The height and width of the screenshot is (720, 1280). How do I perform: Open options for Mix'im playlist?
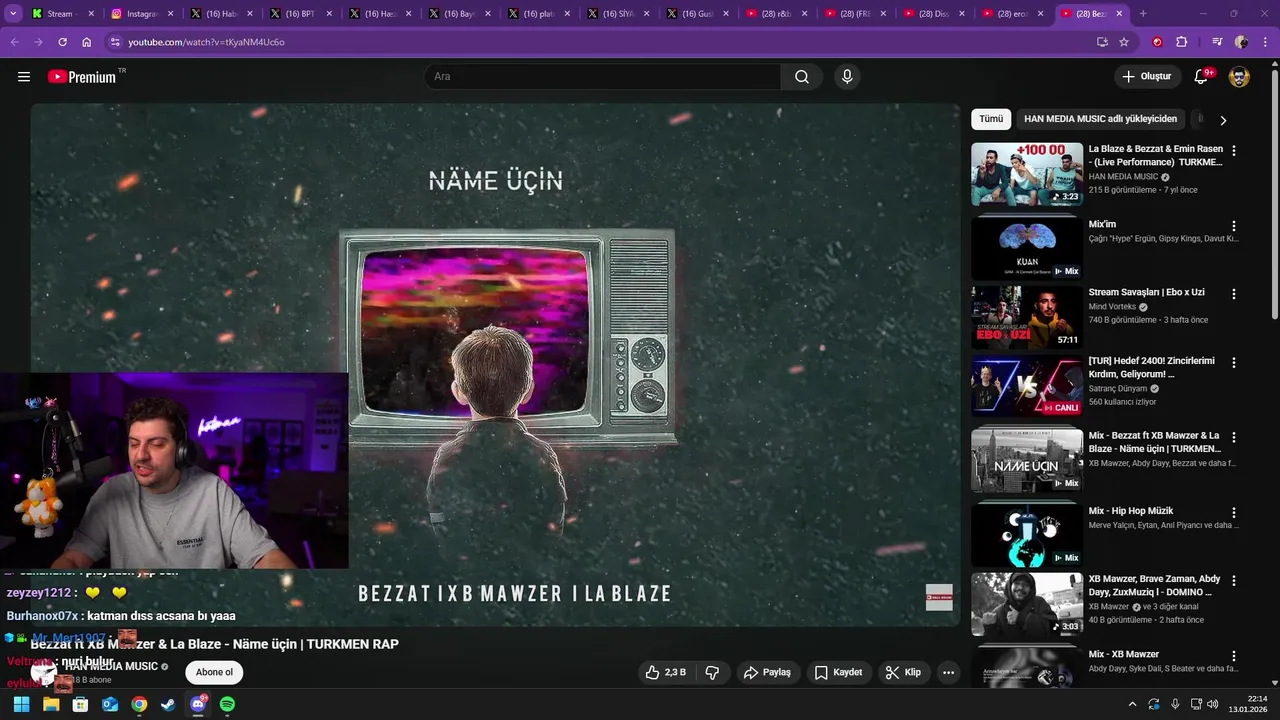click(1234, 227)
